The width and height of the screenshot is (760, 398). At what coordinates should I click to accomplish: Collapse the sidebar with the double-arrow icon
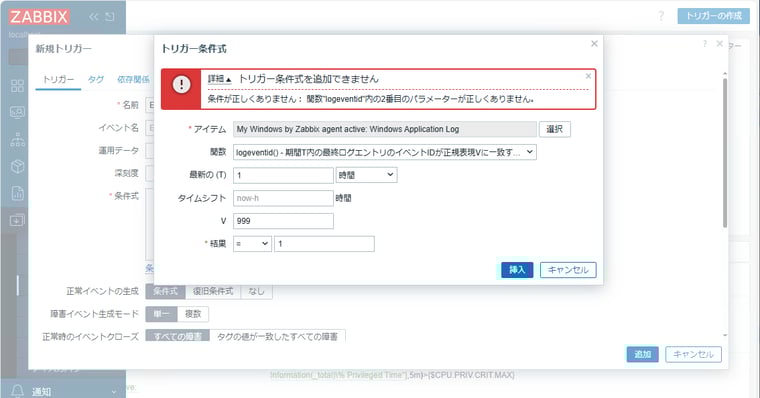94,17
